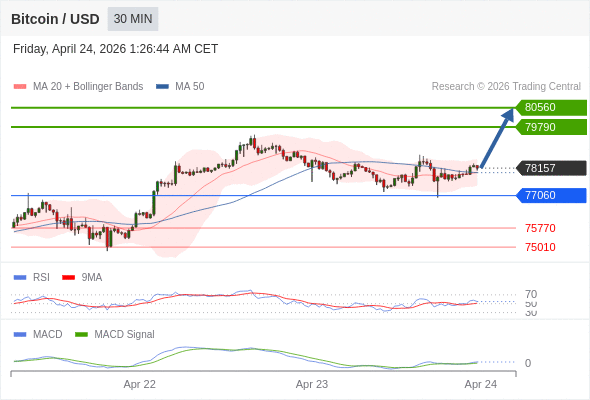Click the 75770 red support label
This screenshot has height=400, width=590.
(540, 228)
